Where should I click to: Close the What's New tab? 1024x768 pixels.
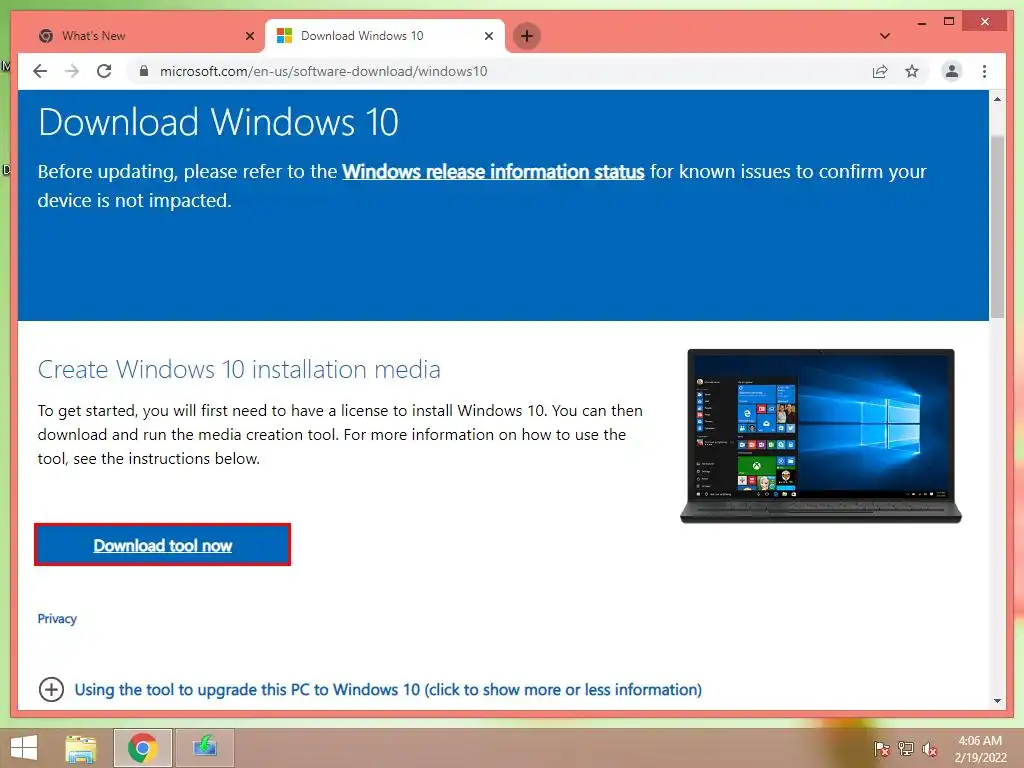click(x=249, y=36)
